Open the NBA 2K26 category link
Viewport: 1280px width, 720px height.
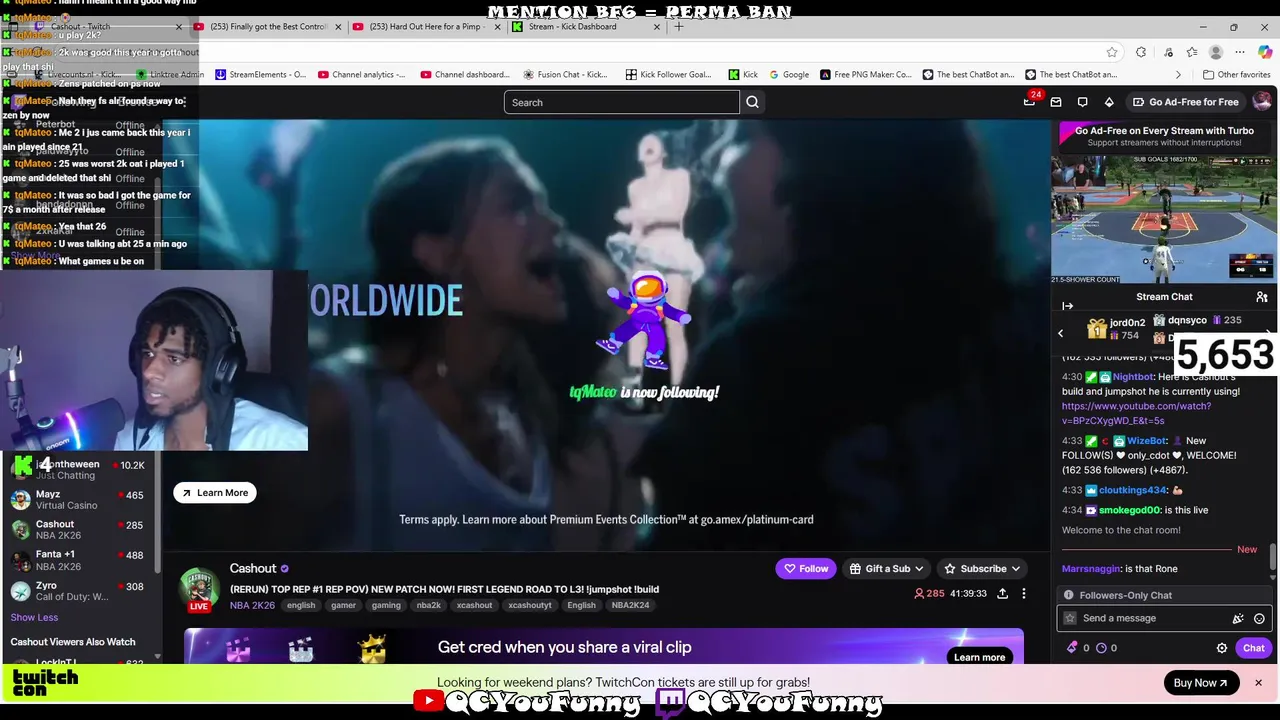(x=251, y=605)
